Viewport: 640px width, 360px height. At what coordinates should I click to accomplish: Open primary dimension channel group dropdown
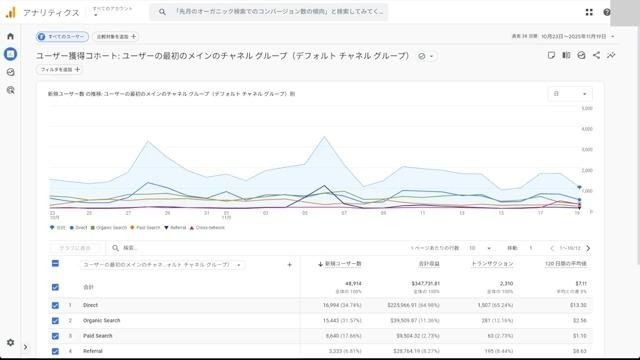pyautogui.click(x=162, y=265)
